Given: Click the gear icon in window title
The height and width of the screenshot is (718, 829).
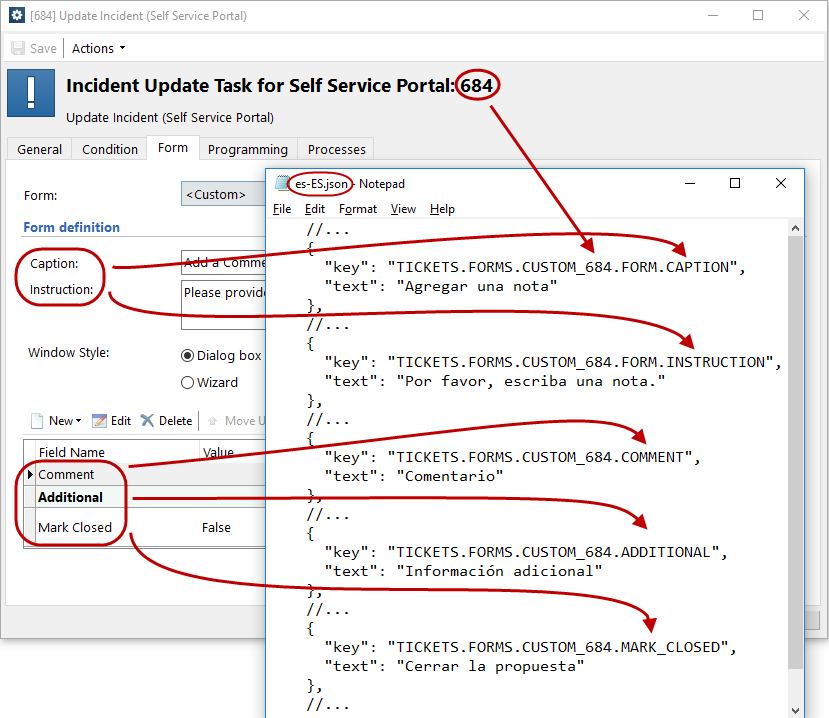Looking at the screenshot, I should click(17, 15).
